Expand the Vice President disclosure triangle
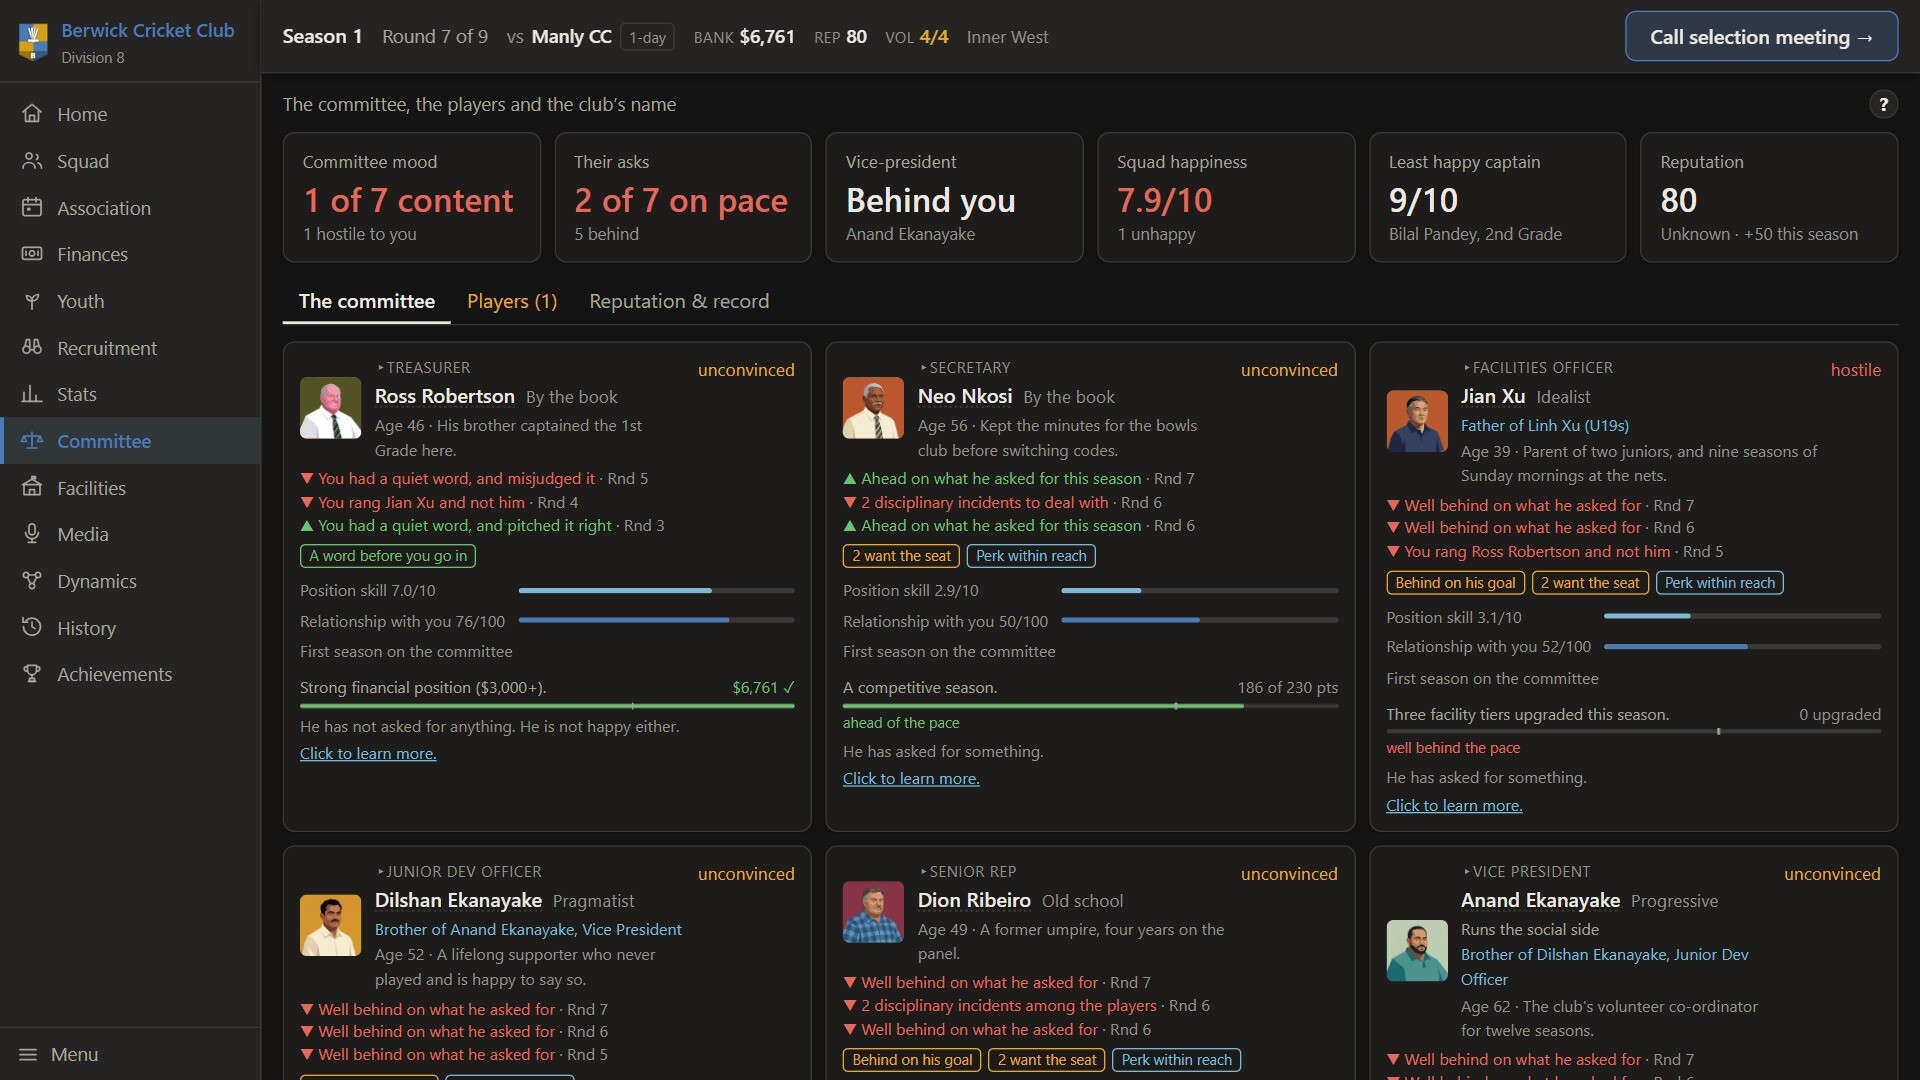The height and width of the screenshot is (1080, 1920). 1466,872
